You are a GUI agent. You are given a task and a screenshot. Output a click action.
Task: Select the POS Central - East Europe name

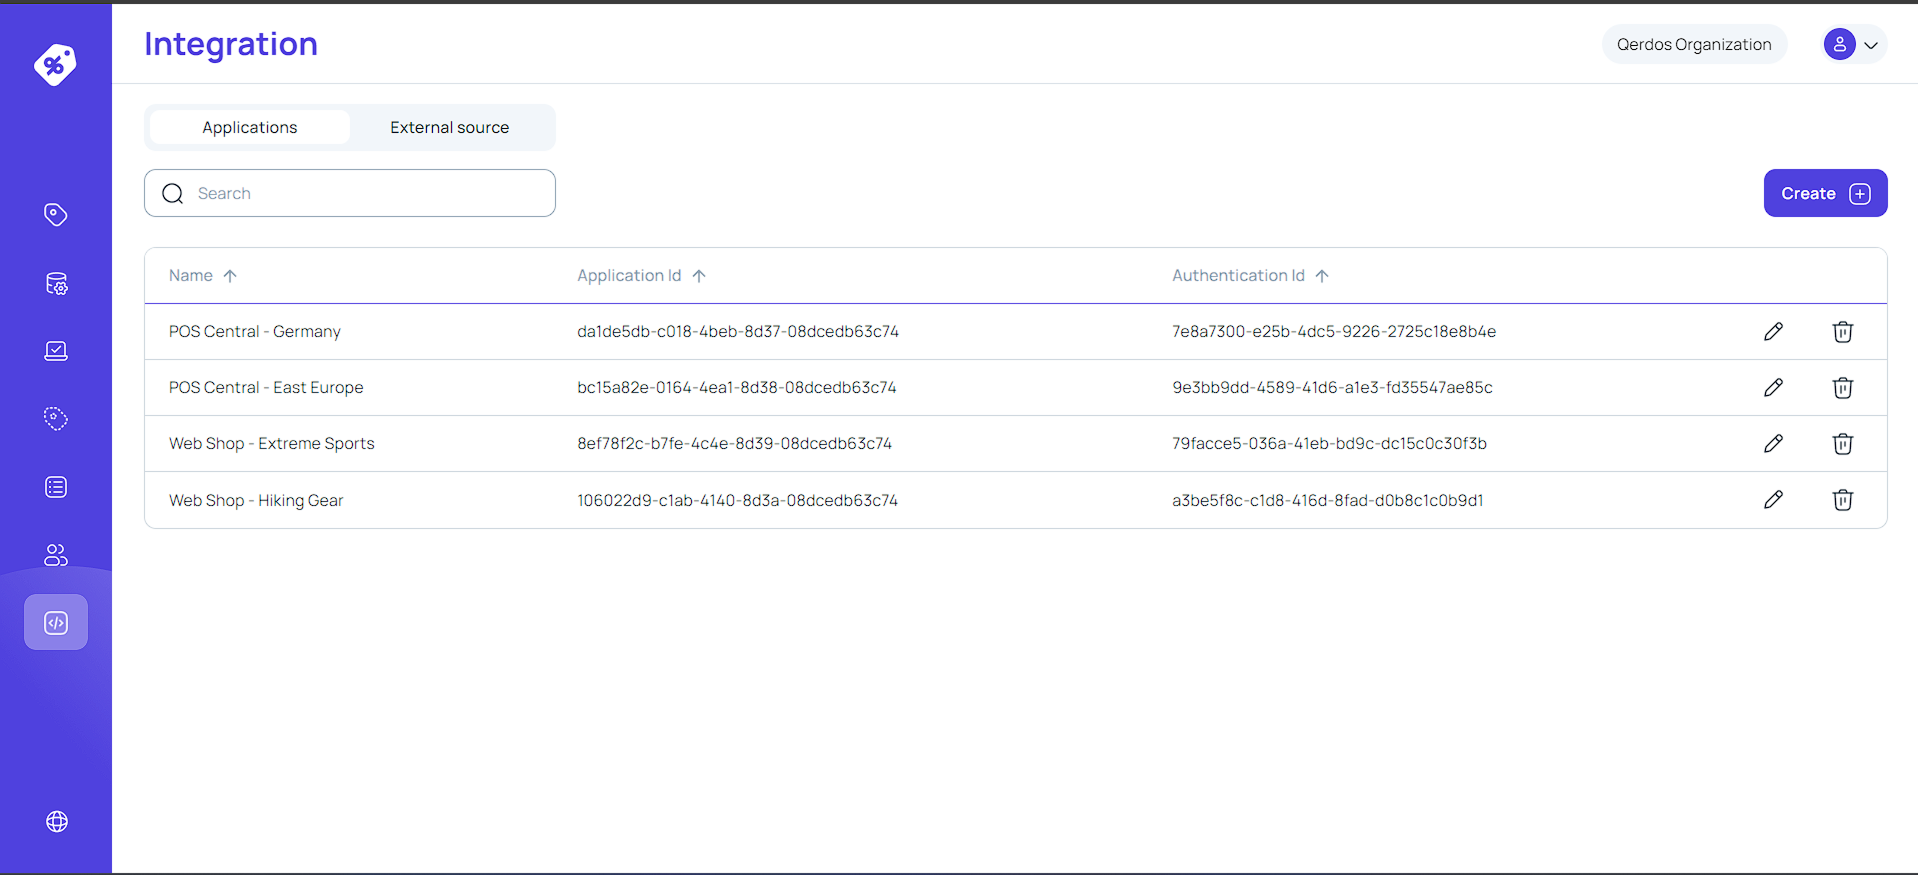click(266, 388)
